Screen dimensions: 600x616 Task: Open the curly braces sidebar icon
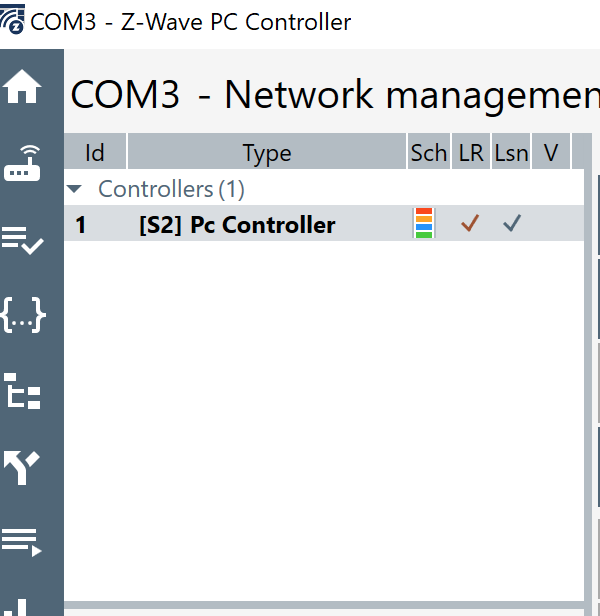[x=23, y=315]
